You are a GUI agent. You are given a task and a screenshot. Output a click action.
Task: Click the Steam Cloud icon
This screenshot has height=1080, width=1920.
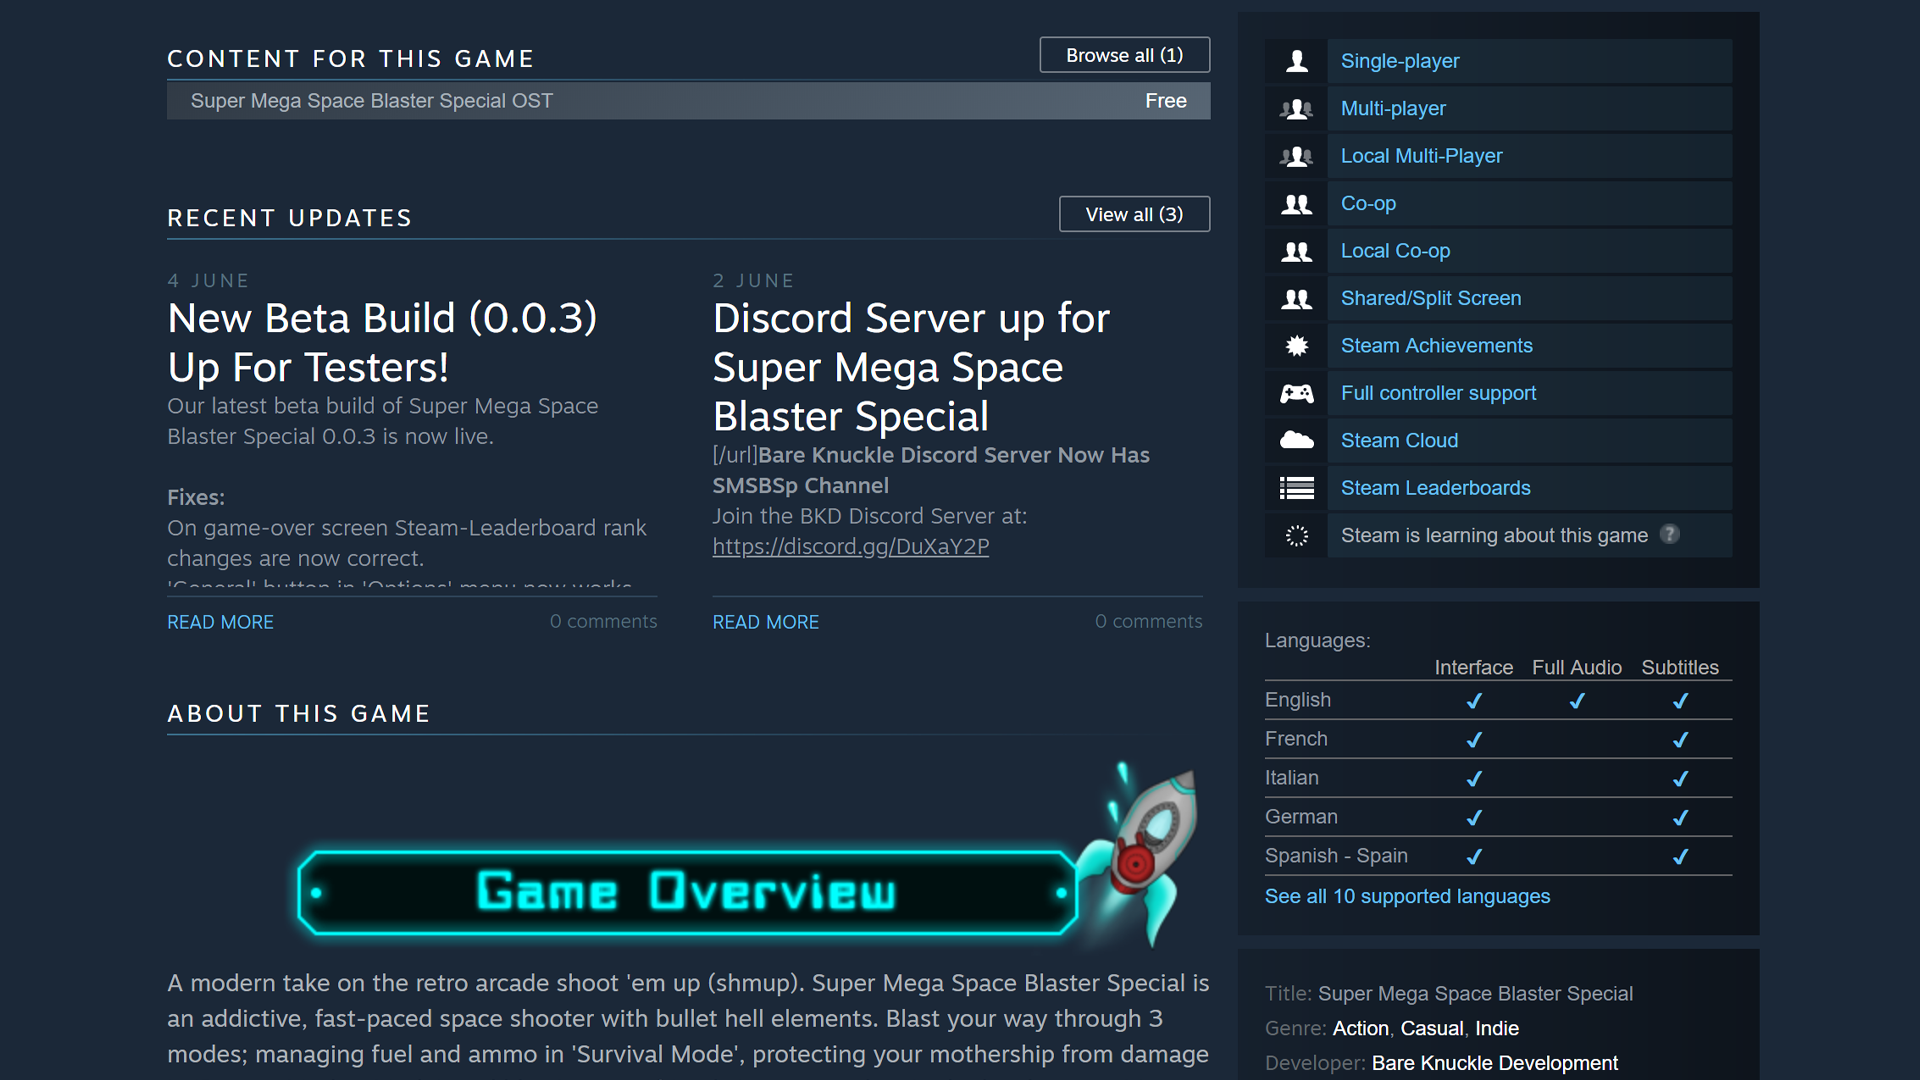pyautogui.click(x=1296, y=440)
